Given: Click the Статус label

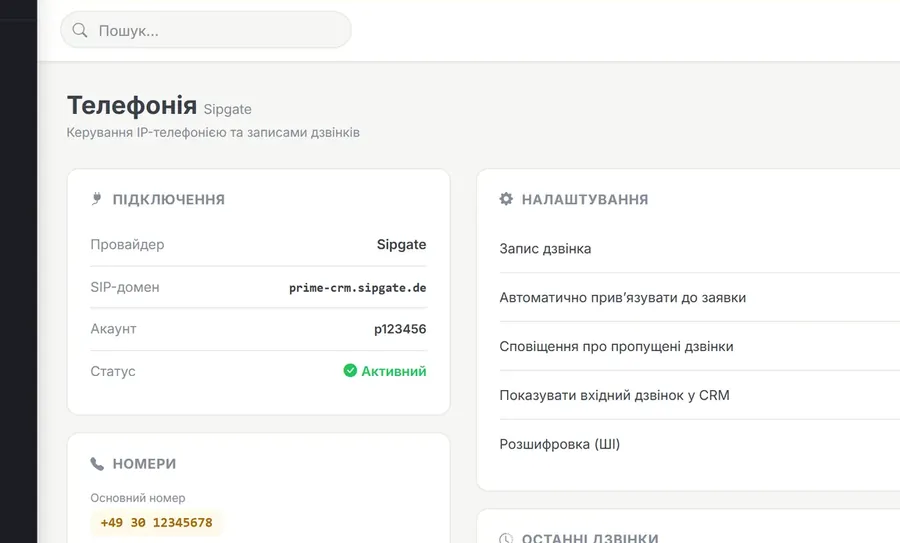Looking at the screenshot, I should click(x=112, y=371).
